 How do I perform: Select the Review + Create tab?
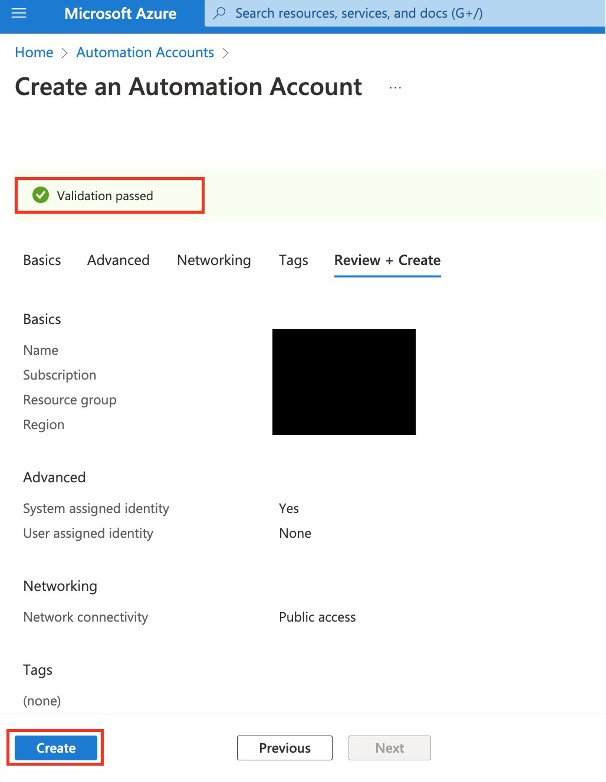(388, 260)
